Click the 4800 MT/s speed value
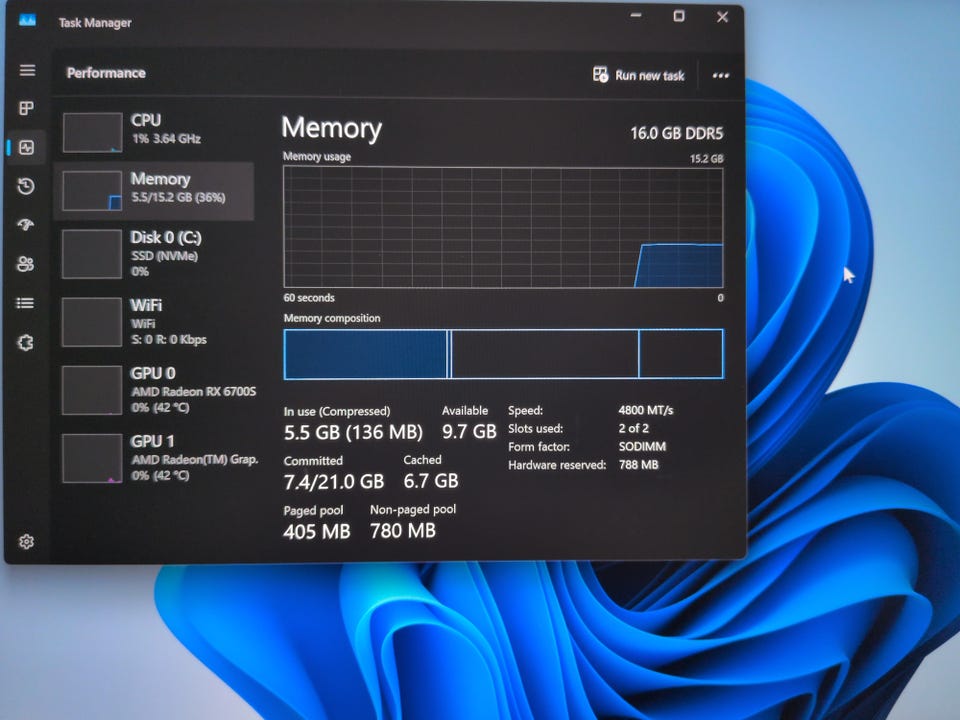Screen dimensions: 960x720 pos(645,410)
